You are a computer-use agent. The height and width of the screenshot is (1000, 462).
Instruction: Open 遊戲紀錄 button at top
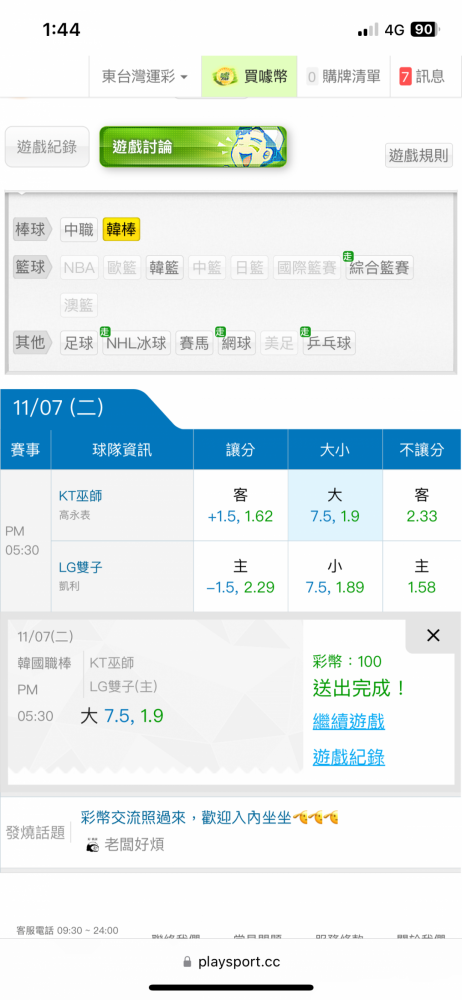pos(47,147)
